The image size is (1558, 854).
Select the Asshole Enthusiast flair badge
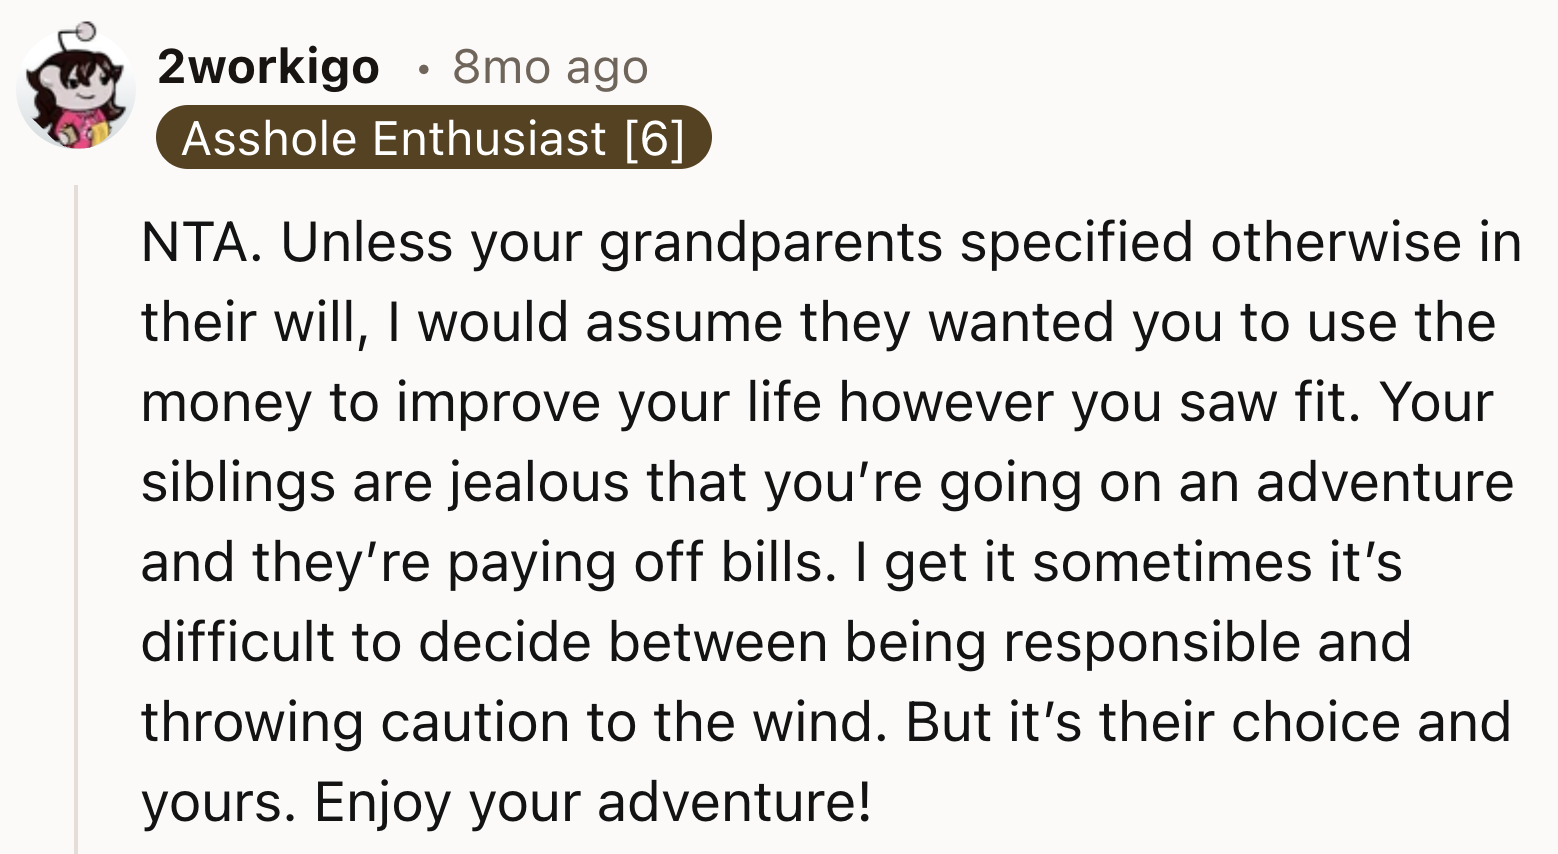pyautogui.click(x=434, y=138)
